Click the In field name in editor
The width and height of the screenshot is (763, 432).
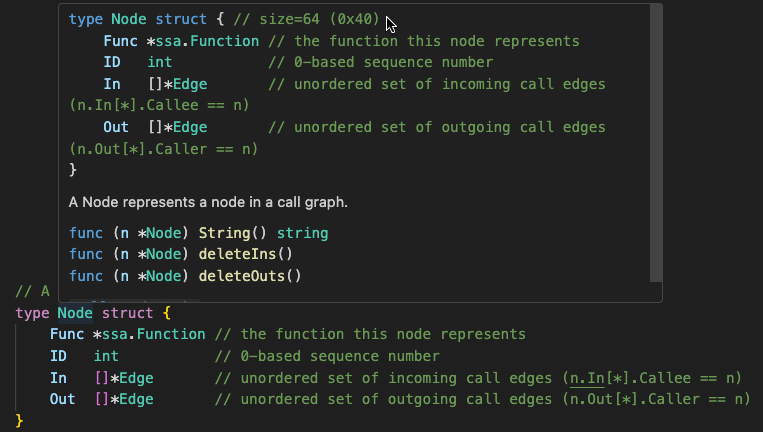point(58,377)
